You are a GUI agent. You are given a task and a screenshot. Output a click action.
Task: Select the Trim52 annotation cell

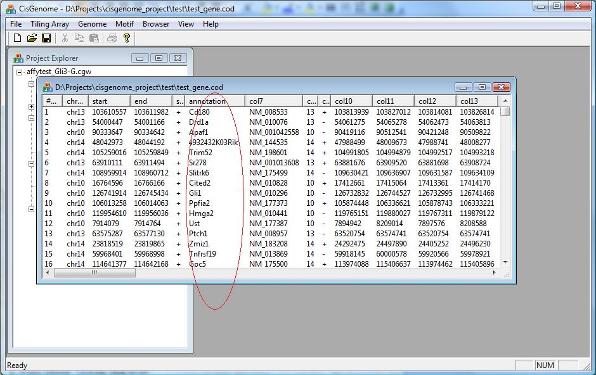201,152
